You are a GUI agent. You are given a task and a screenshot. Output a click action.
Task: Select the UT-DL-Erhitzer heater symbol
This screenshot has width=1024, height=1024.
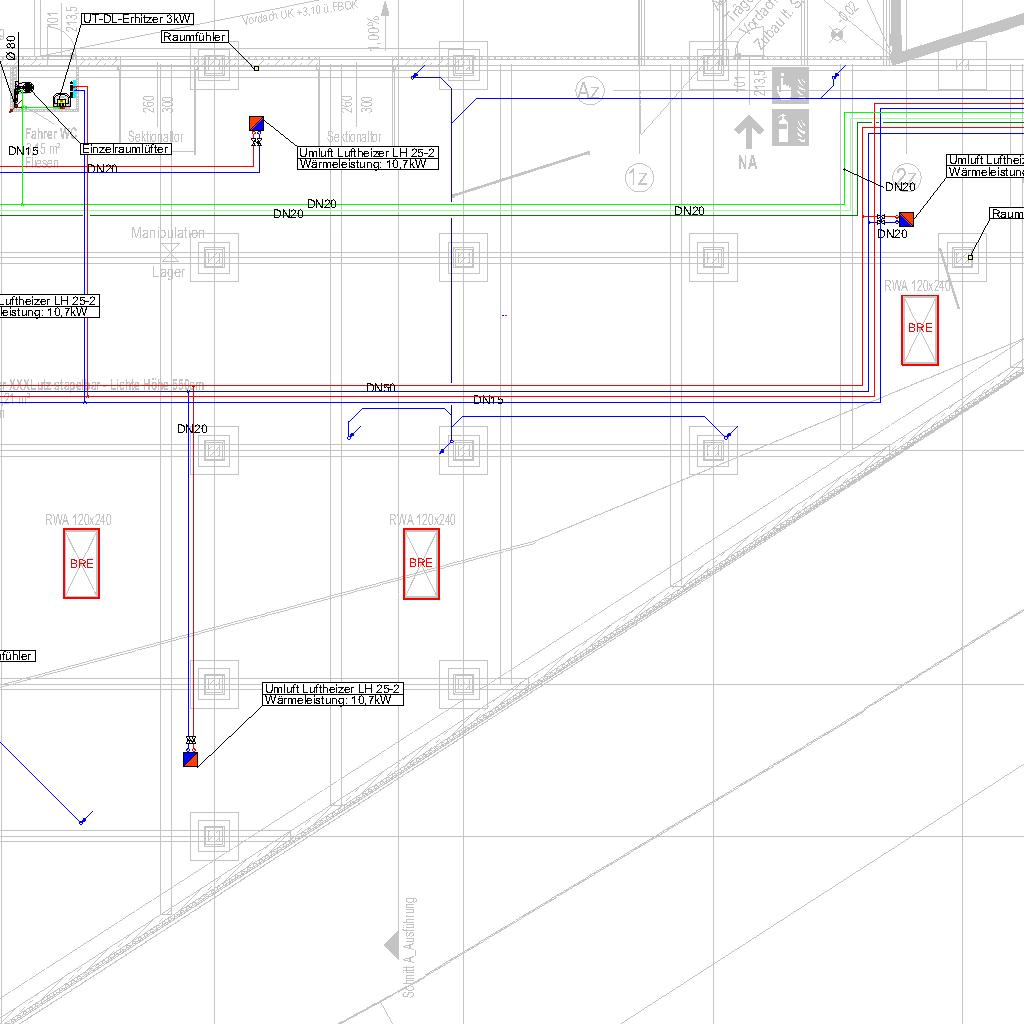point(63,99)
